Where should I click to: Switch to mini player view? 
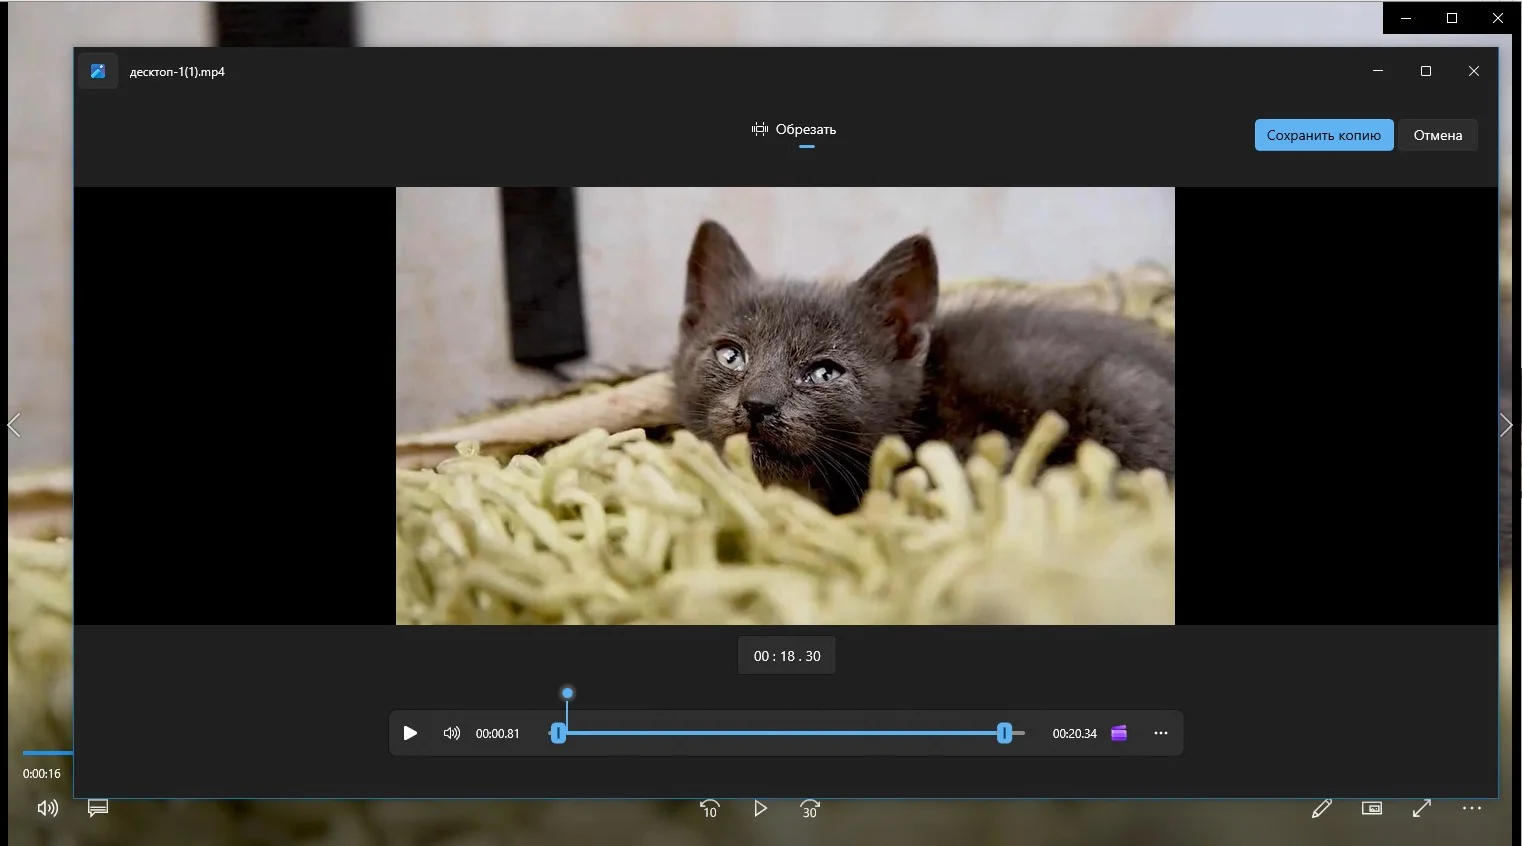pos(1371,808)
